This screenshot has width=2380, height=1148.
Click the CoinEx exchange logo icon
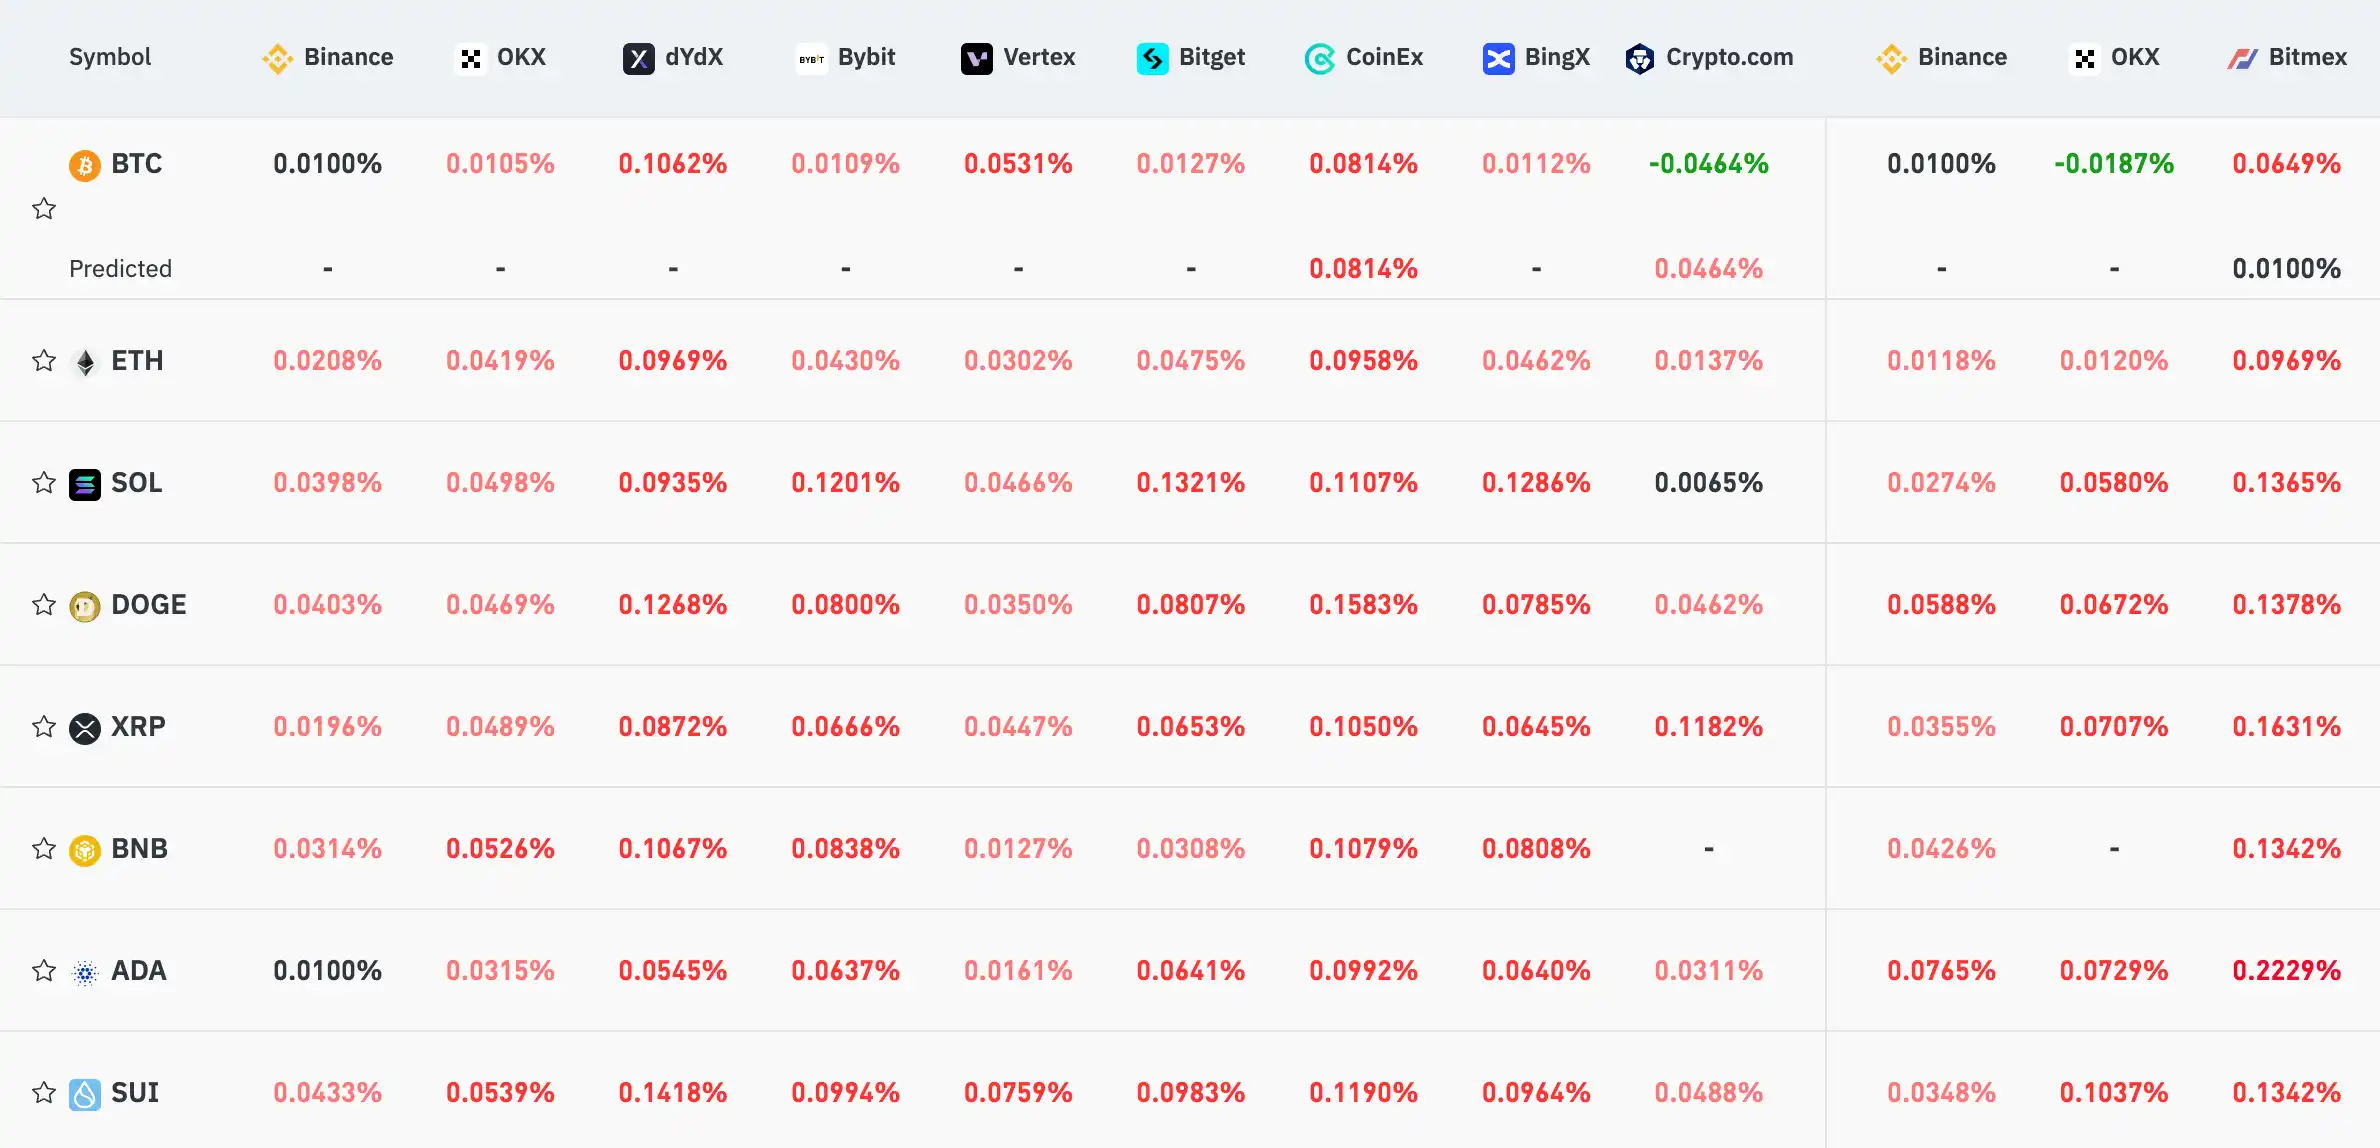click(1319, 58)
